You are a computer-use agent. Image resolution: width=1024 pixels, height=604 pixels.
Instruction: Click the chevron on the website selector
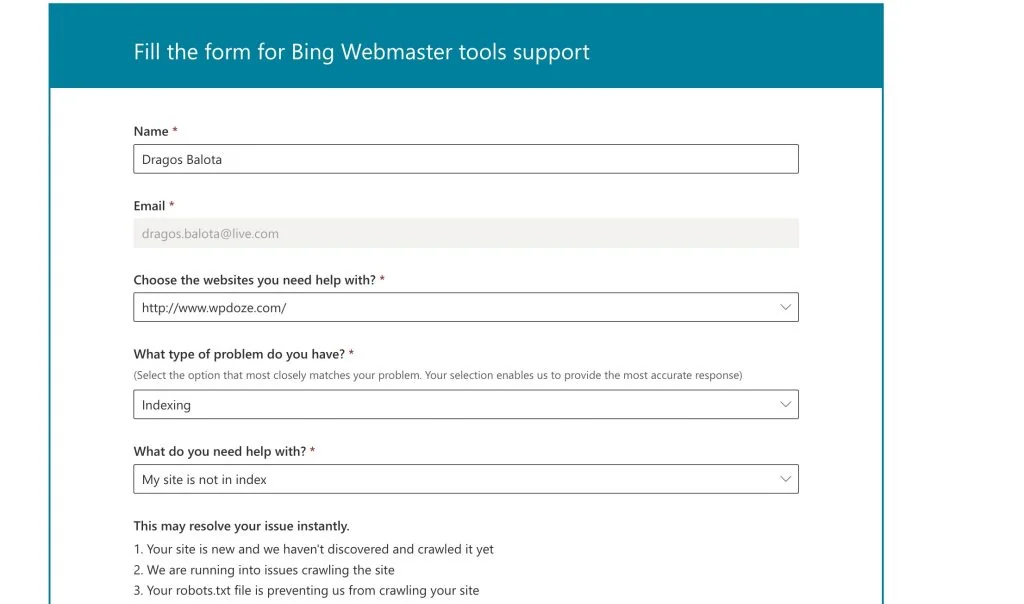point(786,307)
